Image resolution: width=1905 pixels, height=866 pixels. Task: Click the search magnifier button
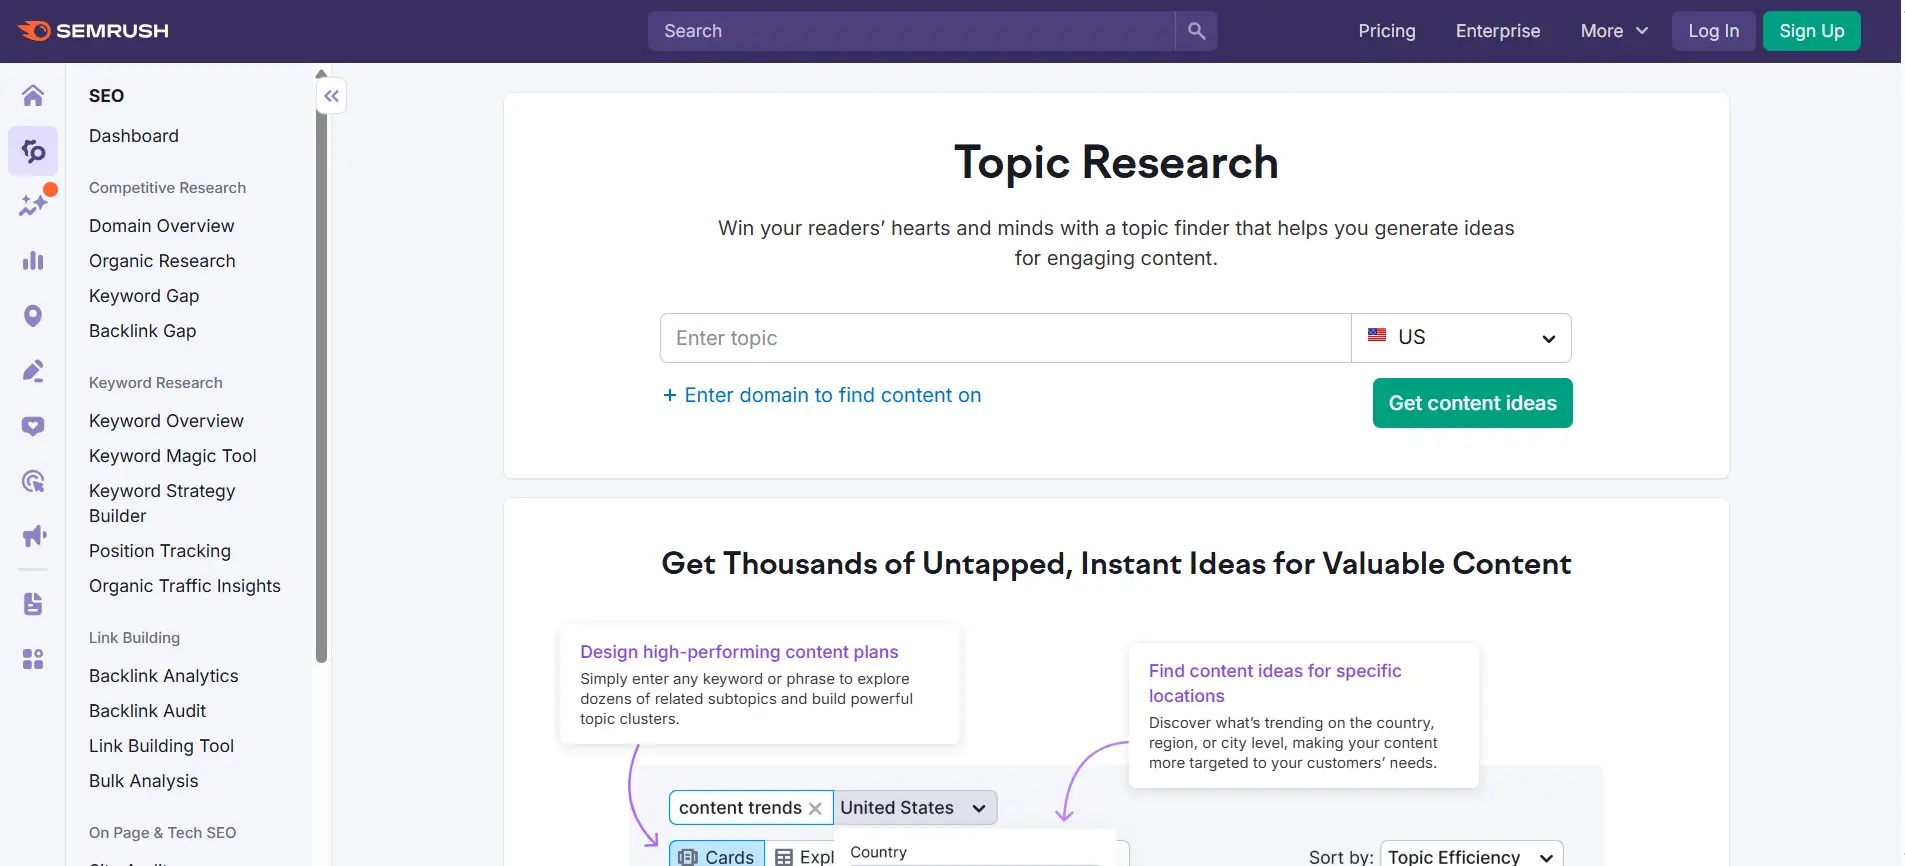(x=1196, y=31)
